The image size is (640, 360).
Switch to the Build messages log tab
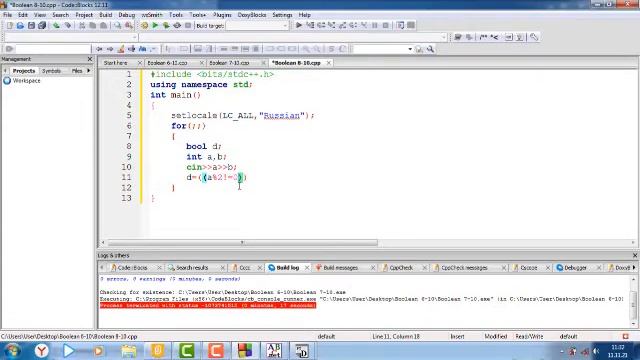pos(340,268)
